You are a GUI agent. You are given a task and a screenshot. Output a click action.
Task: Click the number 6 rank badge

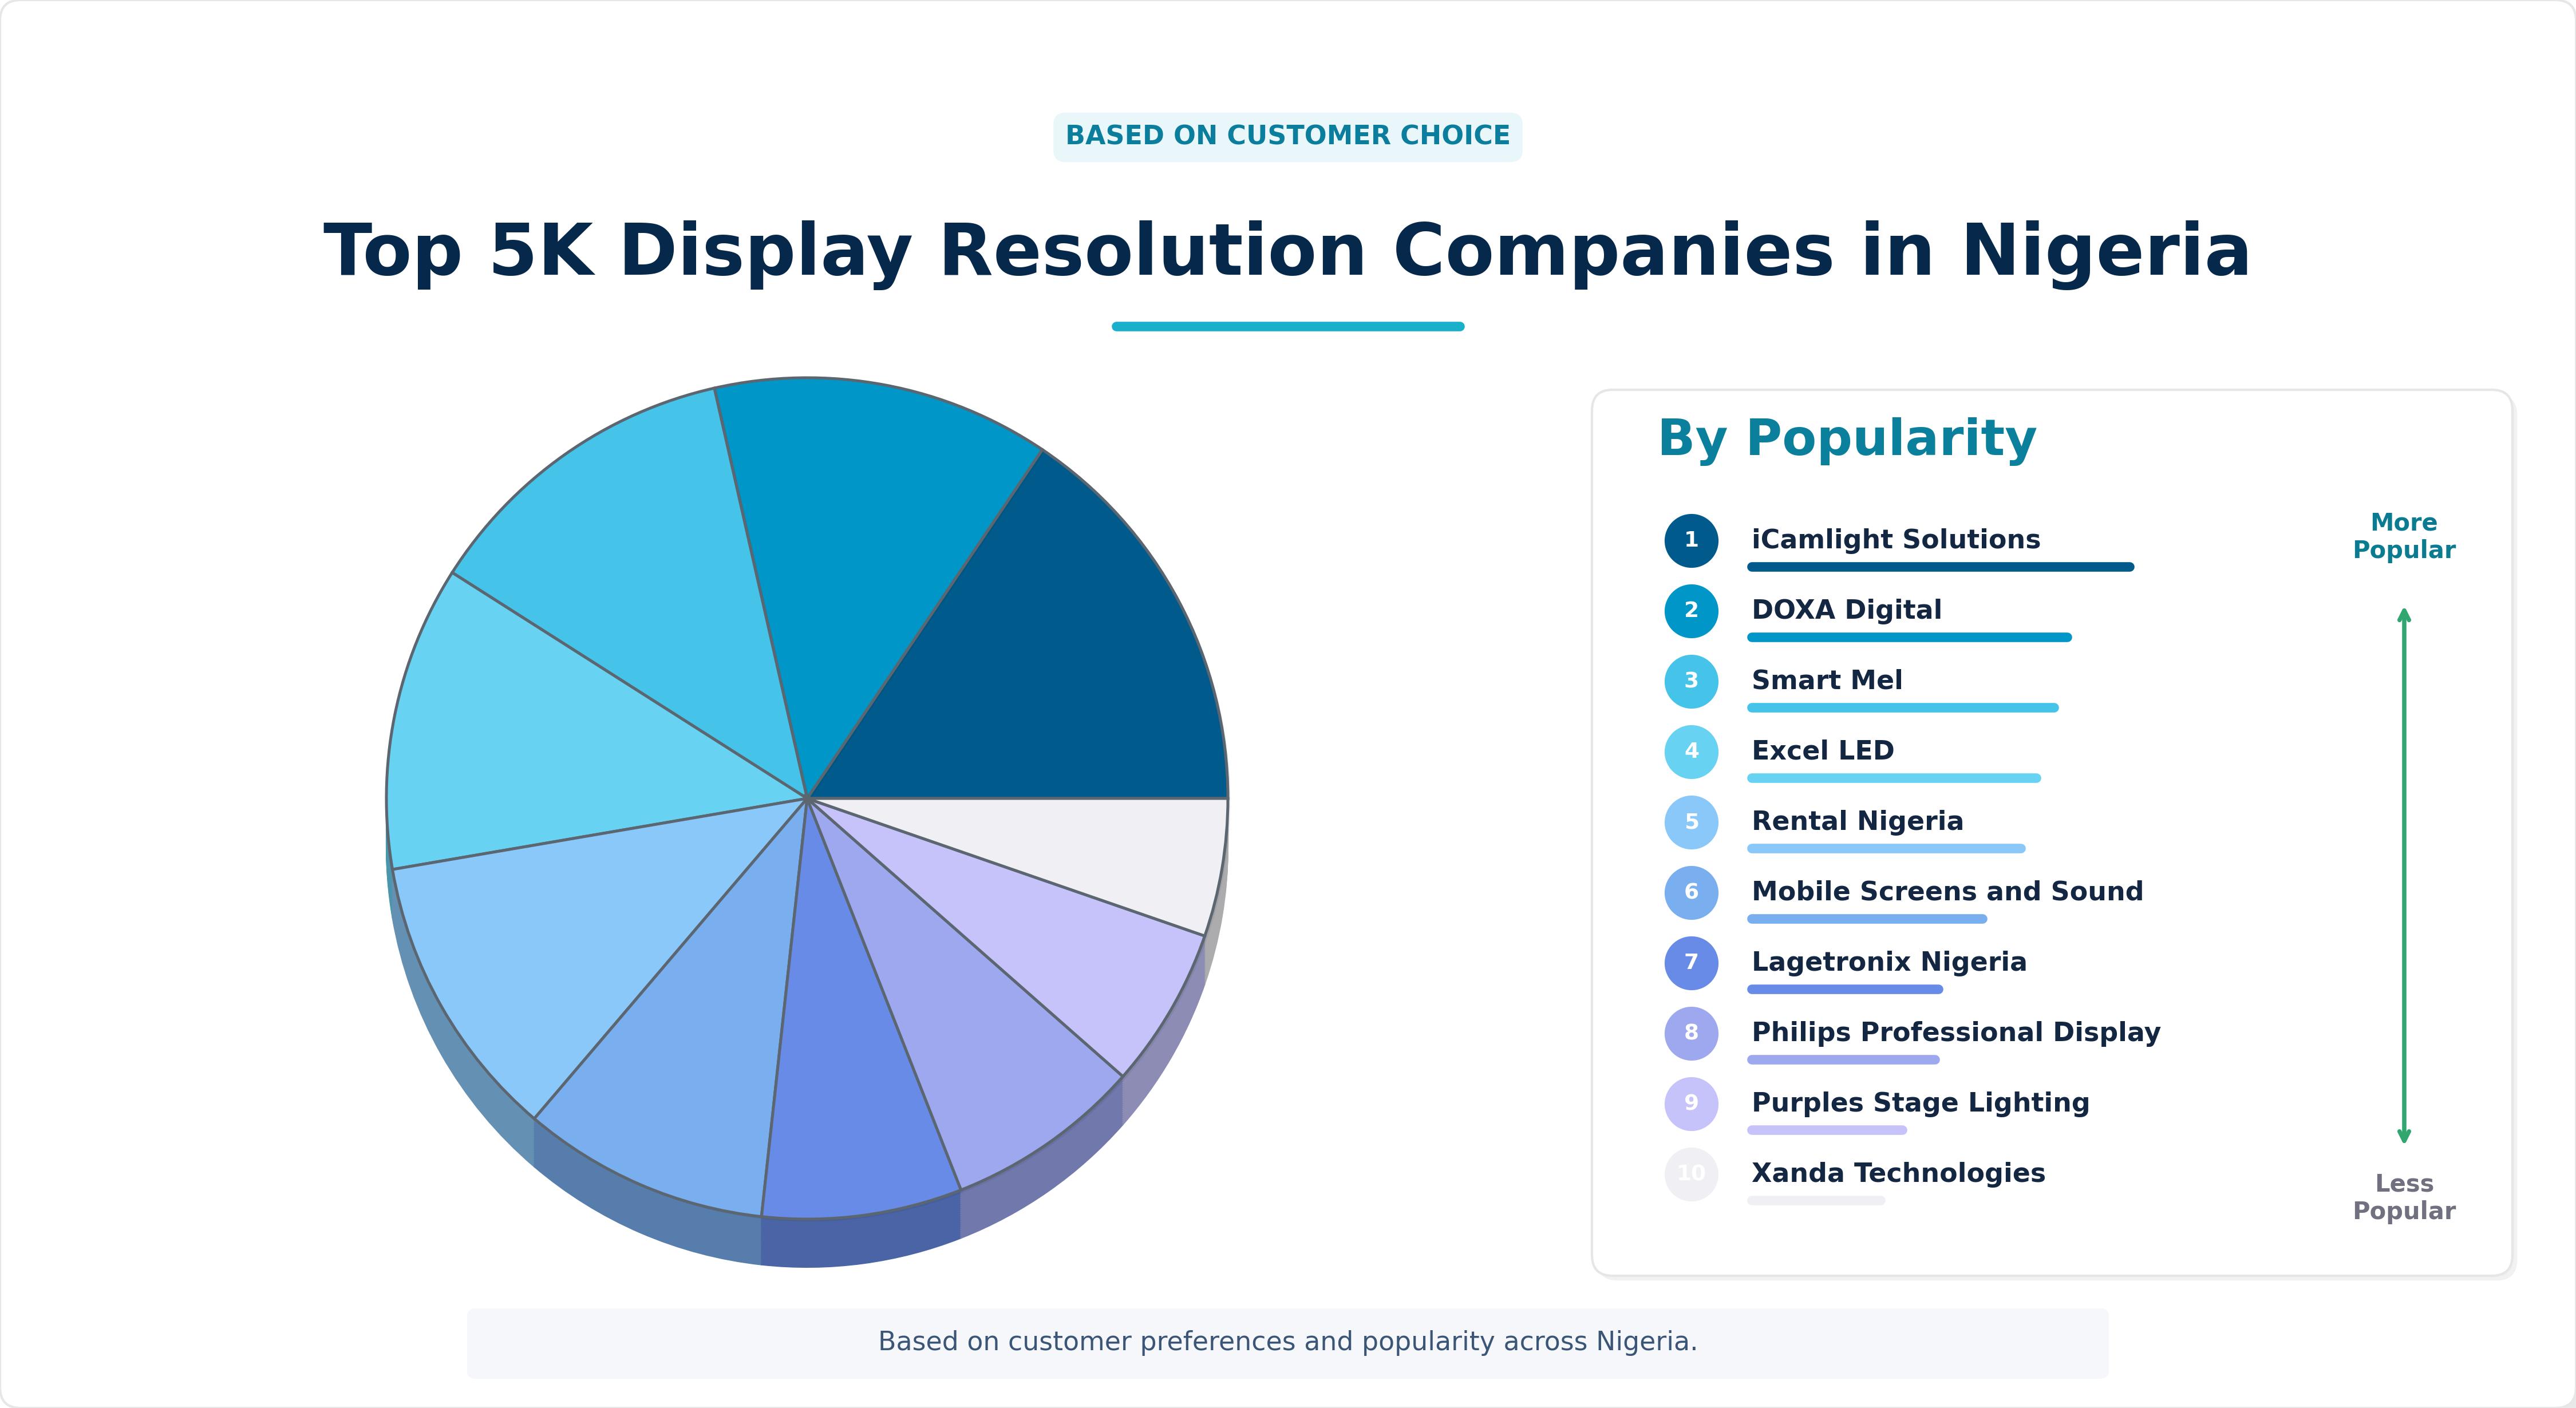click(1691, 892)
